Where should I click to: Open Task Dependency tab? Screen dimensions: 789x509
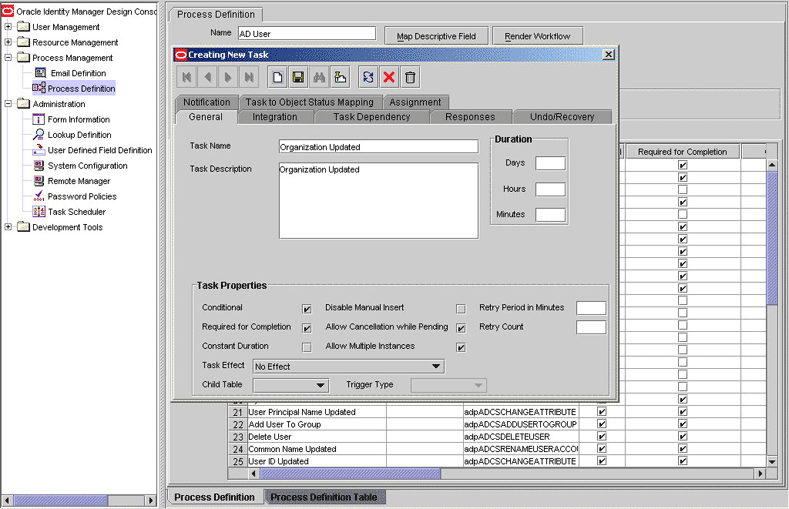(371, 117)
